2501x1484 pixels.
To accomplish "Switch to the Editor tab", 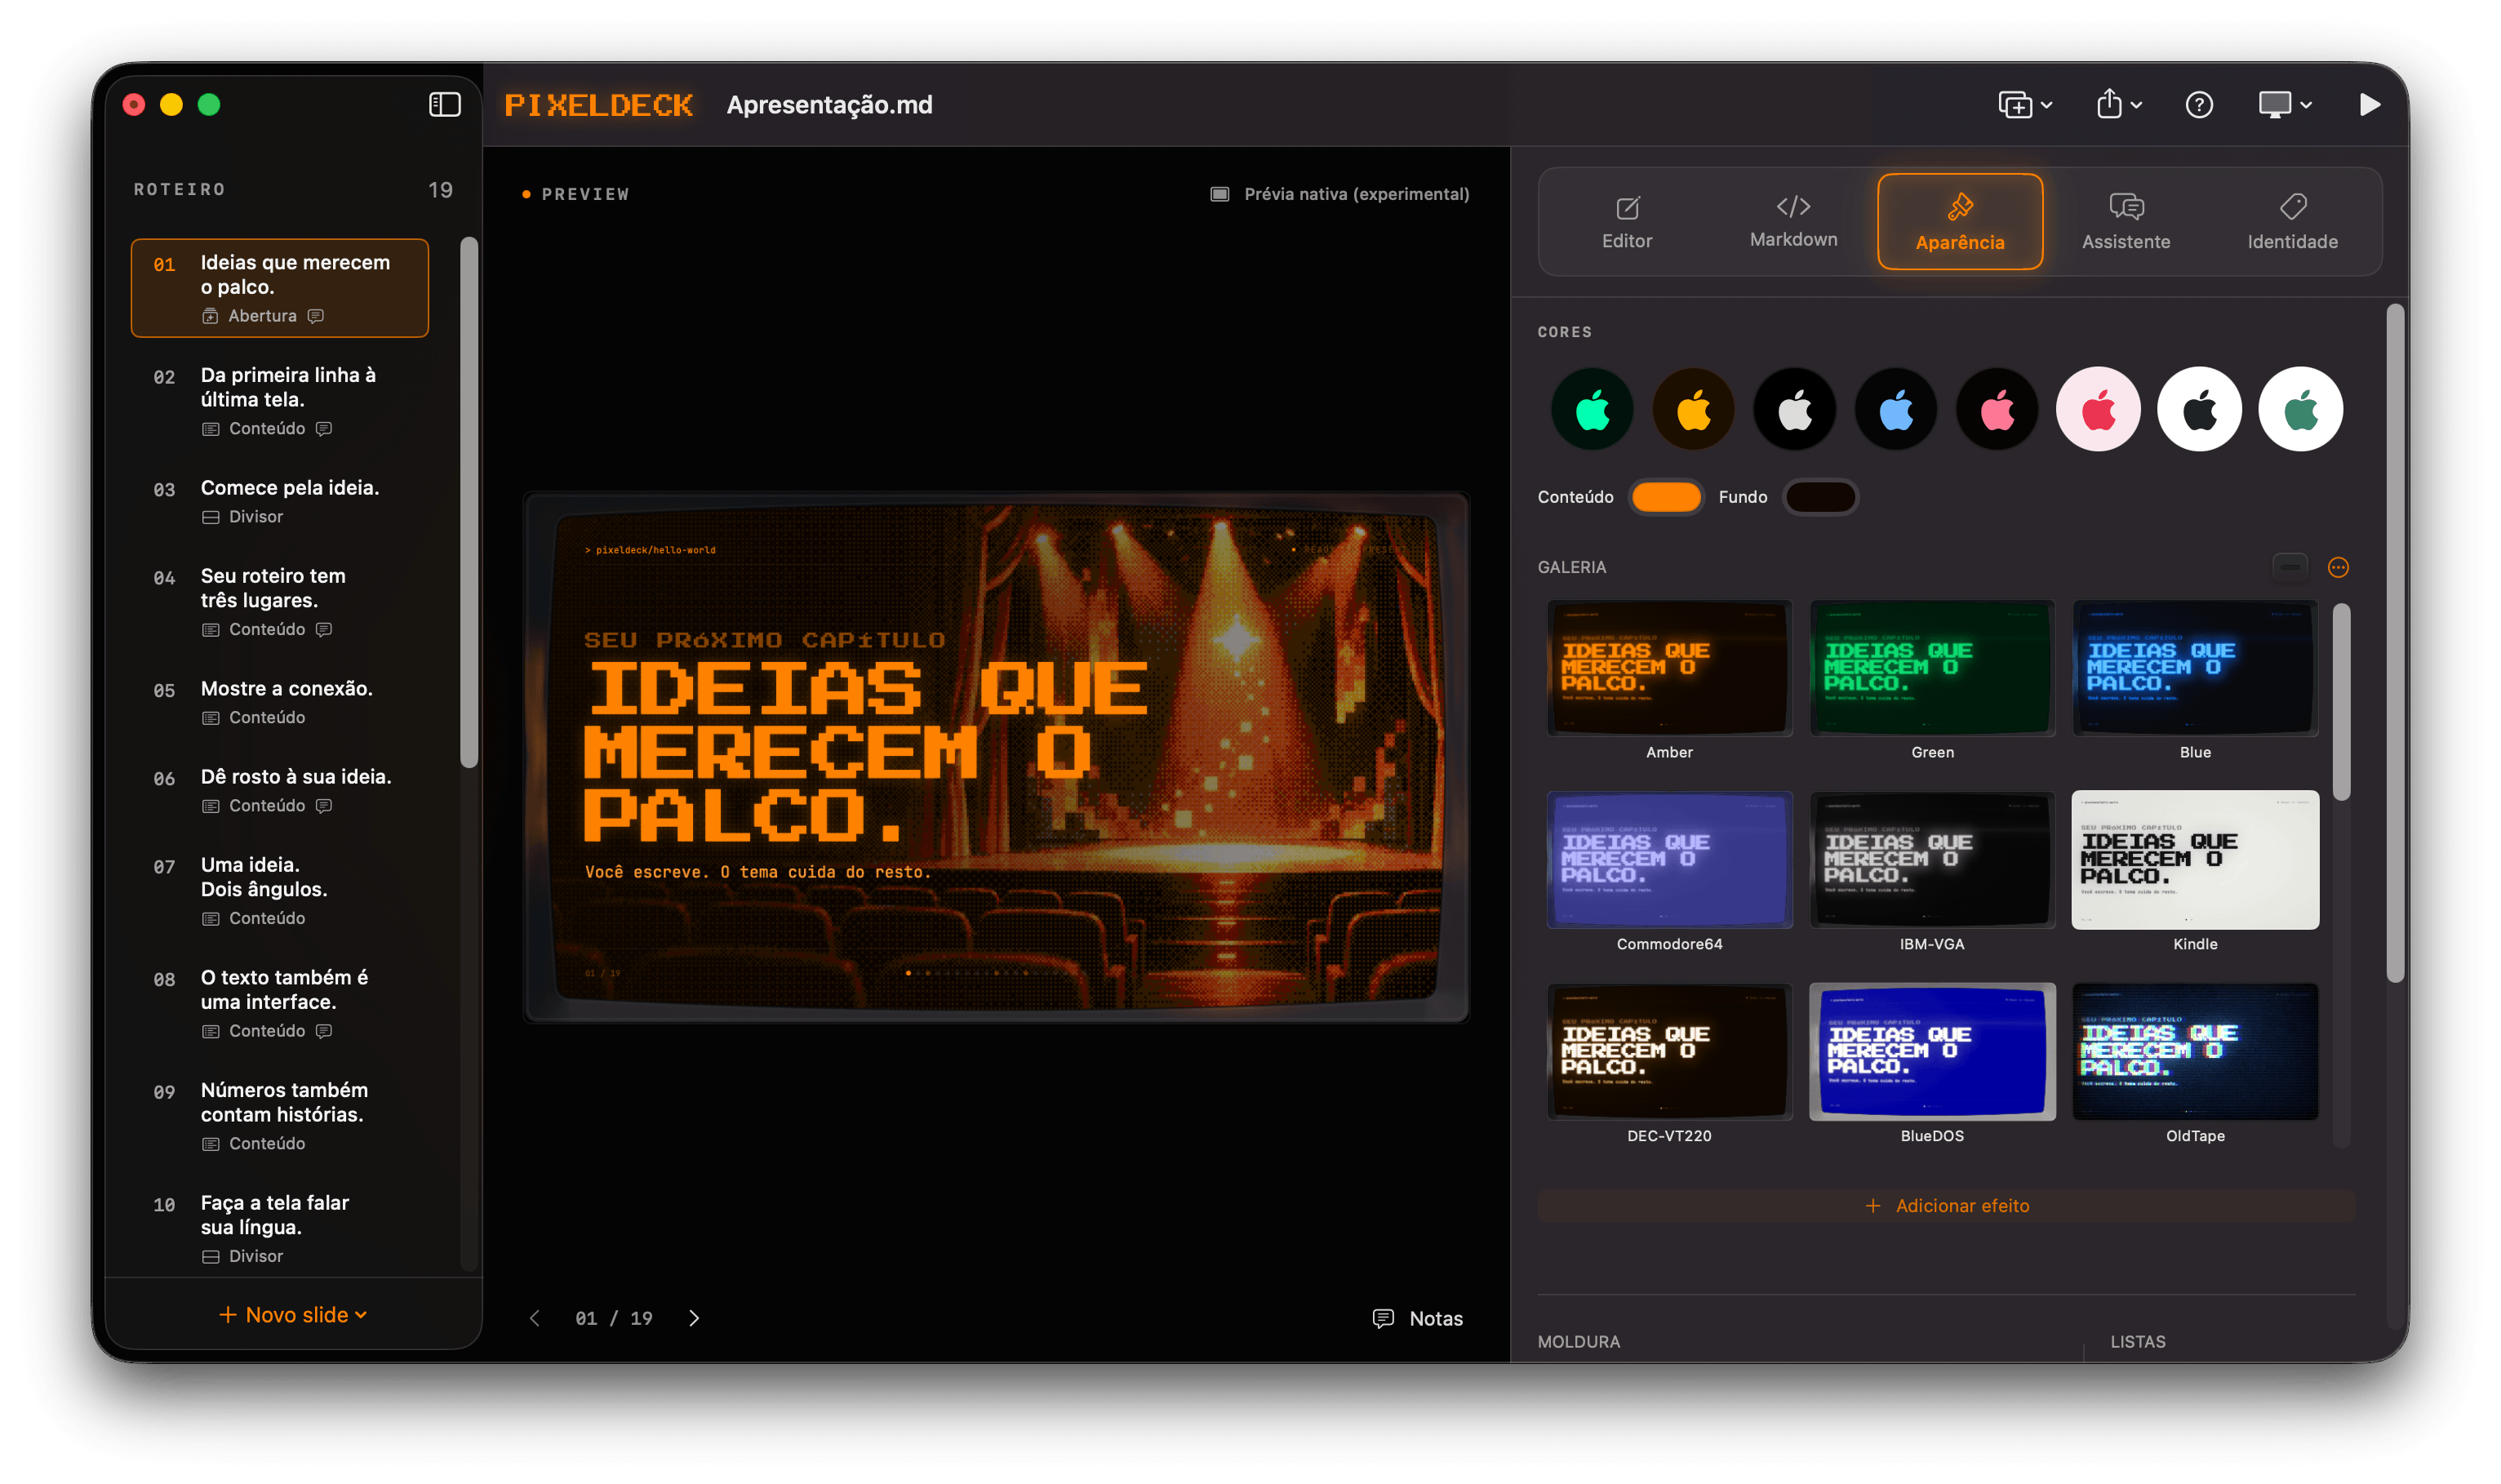I will pos(1626,222).
